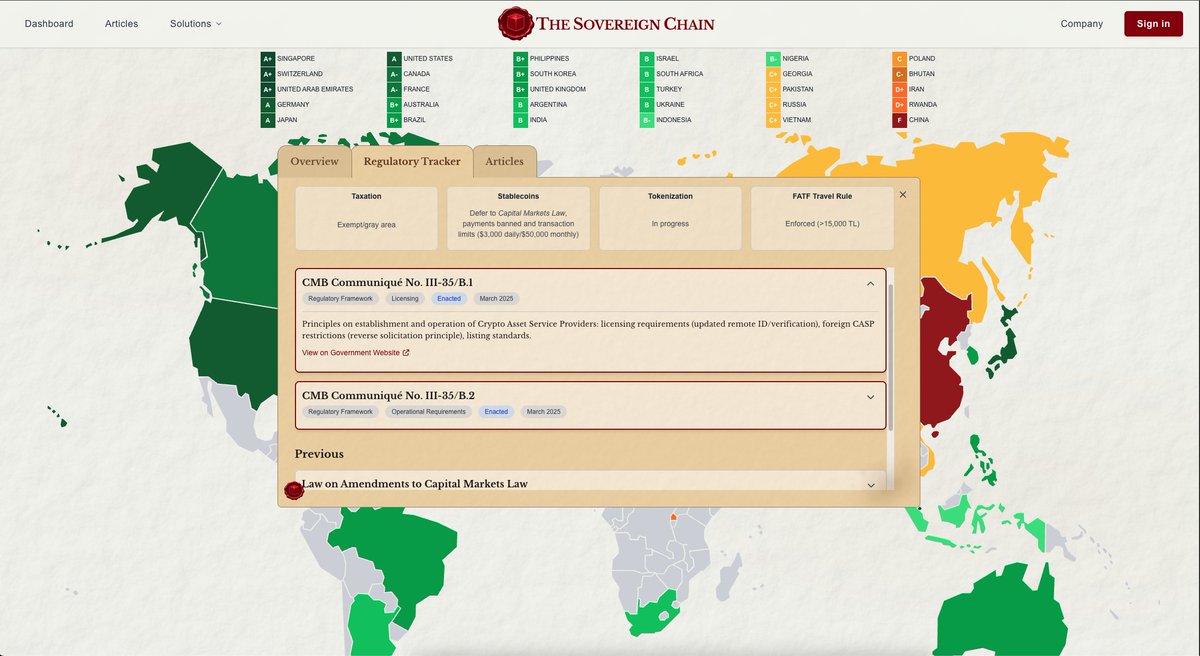Select SOUTH AFRICA in the legend
The width and height of the screenshot is (1200, 656).
coord(680,74)
